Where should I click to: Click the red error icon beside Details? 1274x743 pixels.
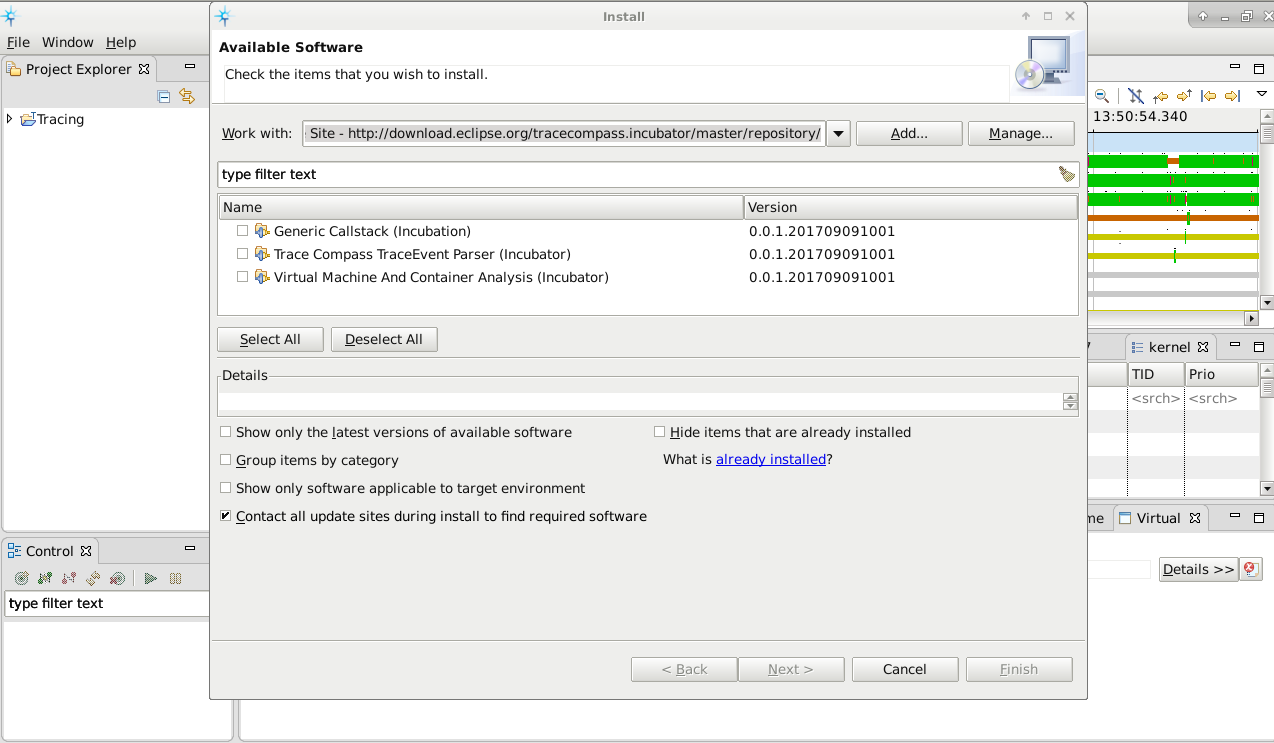tap(1250, 569)
